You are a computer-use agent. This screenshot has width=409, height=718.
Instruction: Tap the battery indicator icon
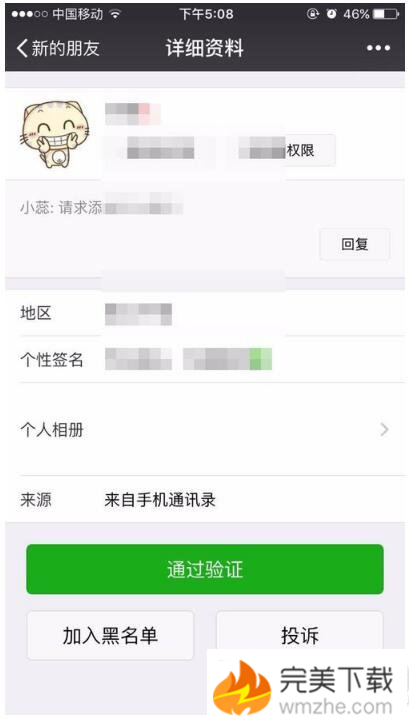[x=386, y=14]
